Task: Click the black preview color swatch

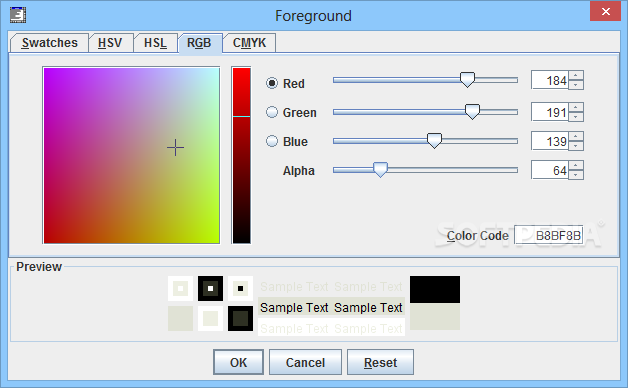Action: click(x=435, y=289)
